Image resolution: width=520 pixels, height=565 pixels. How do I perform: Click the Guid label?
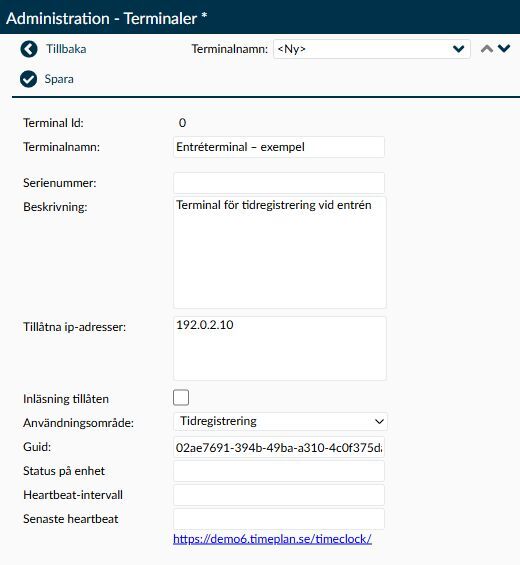click(37, 447)
